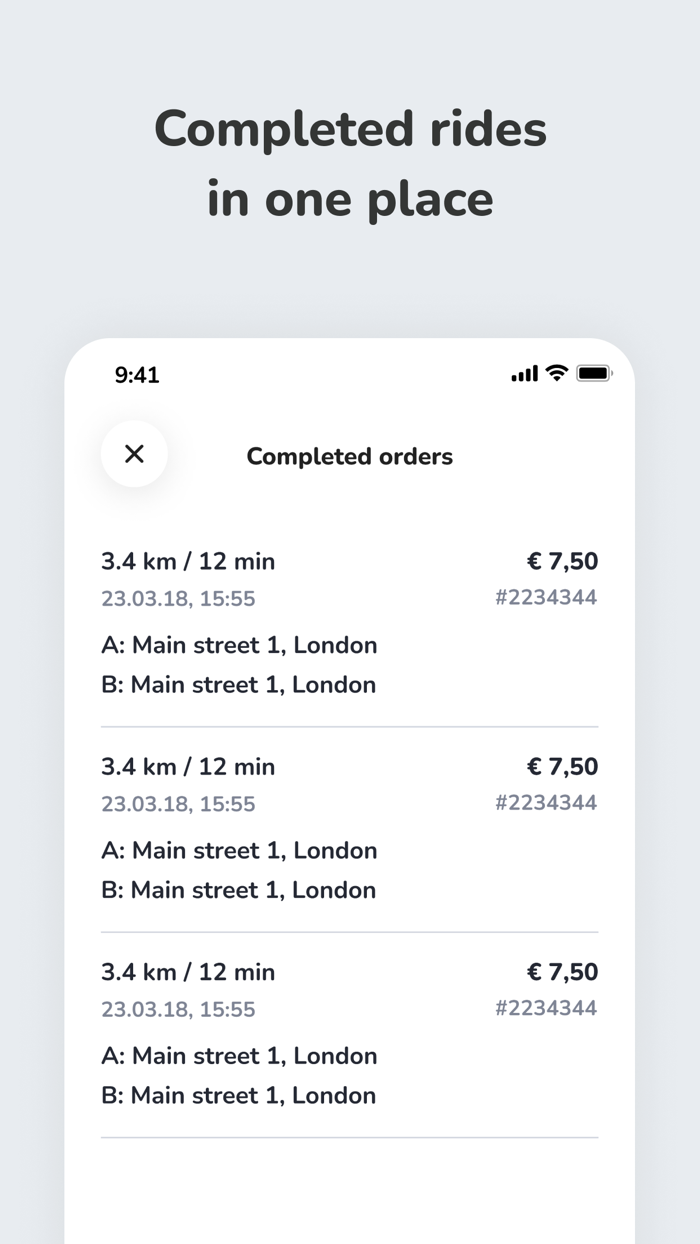Open the second ride entry

[188, 766]
